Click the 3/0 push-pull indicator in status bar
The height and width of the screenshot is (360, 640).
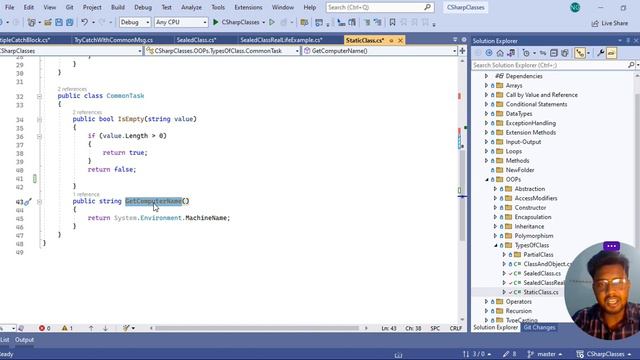[x=477, y=354]
